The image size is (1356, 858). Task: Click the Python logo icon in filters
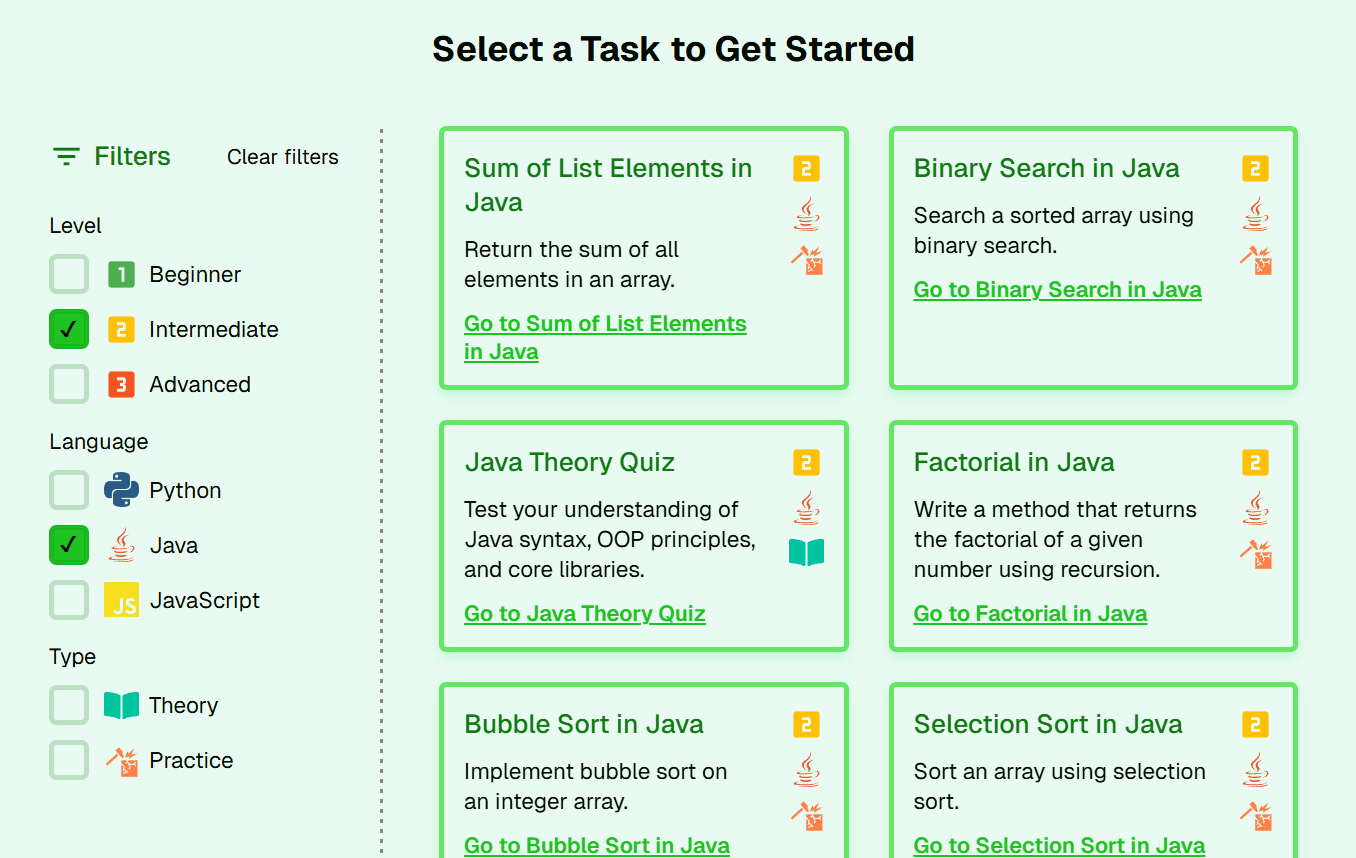click(x=121, y=490)
